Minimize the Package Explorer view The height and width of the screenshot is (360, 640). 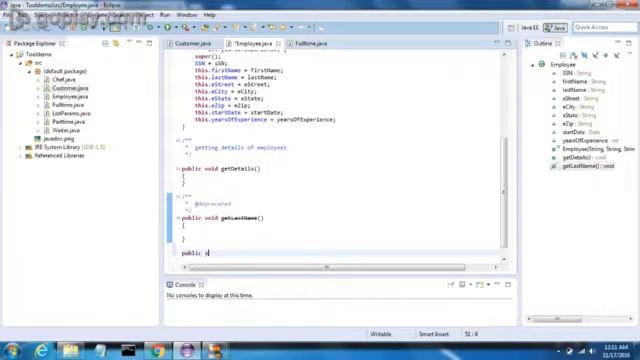pos(139,42)
